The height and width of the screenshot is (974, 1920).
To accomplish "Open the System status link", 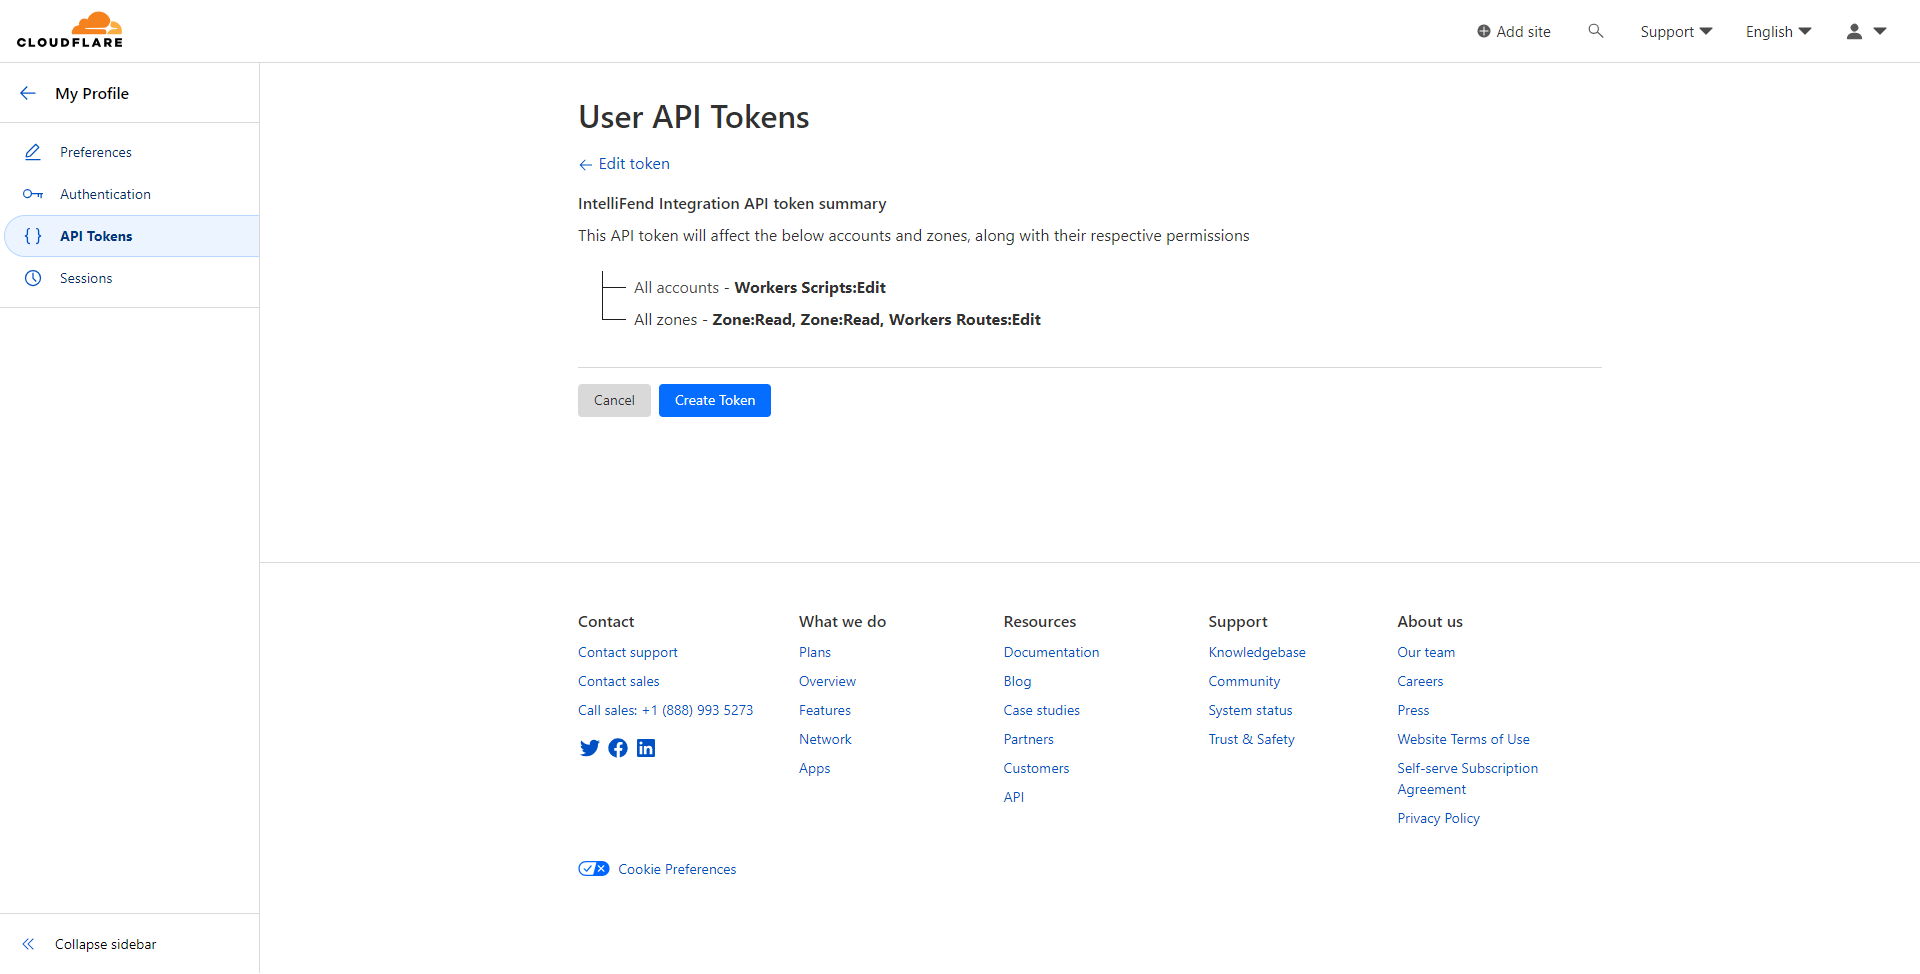I will click(1250, 710).
